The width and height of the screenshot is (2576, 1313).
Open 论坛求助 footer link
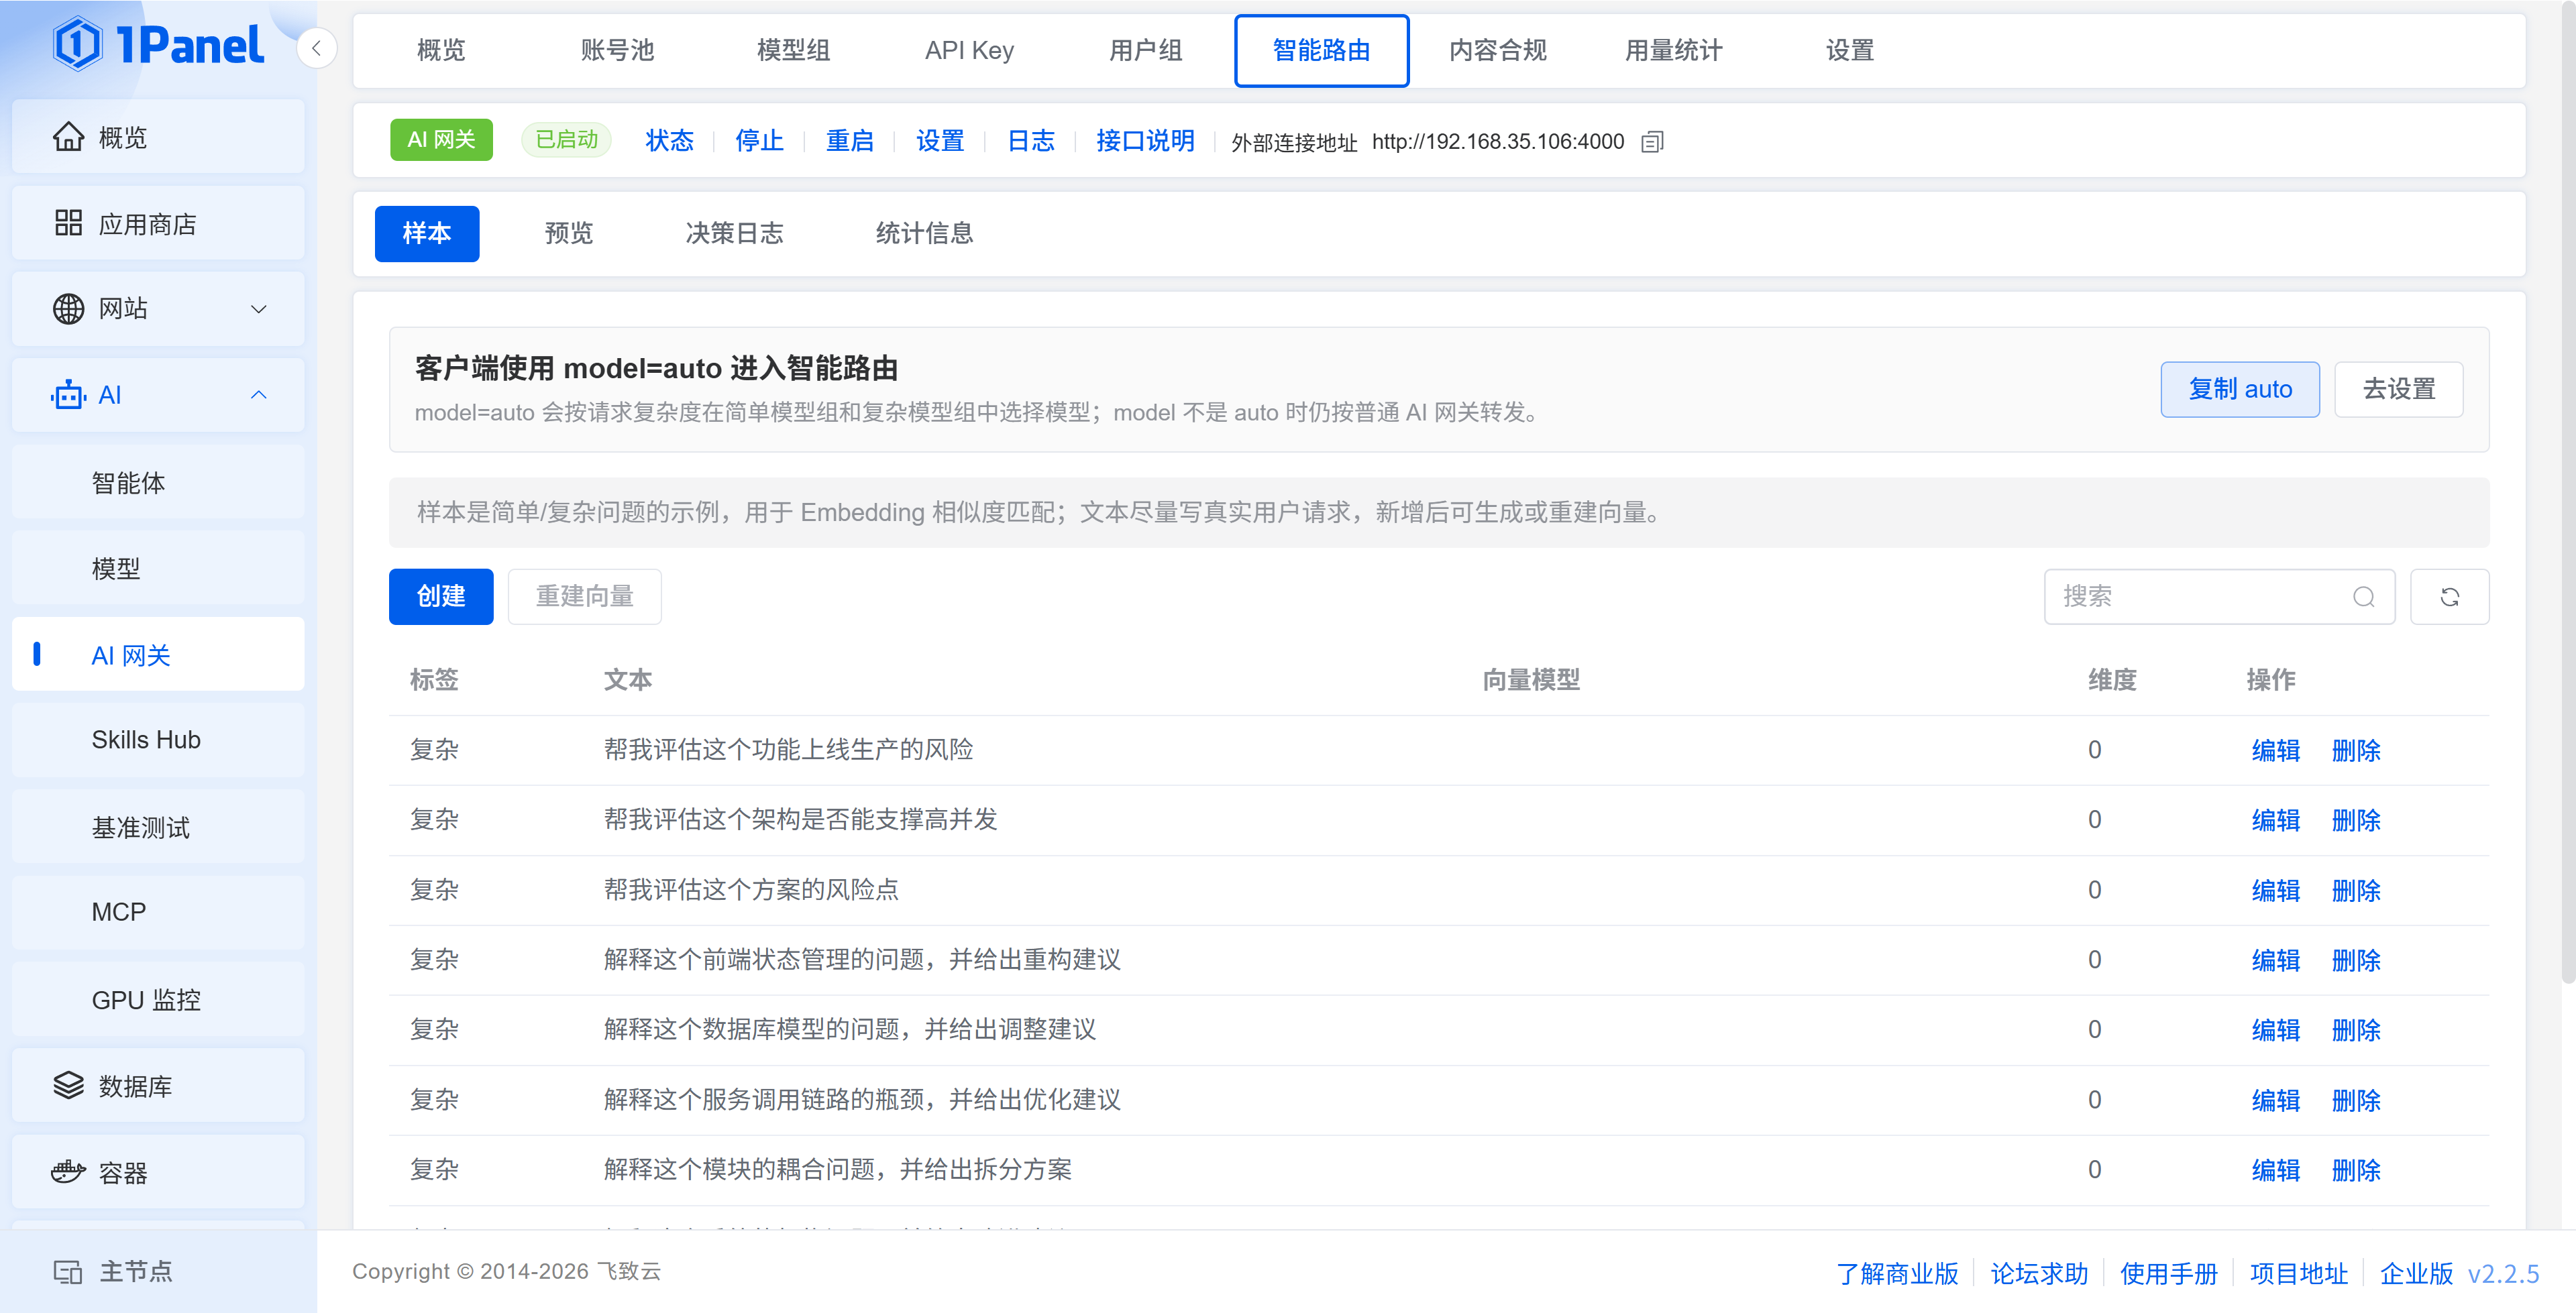2039,1273
